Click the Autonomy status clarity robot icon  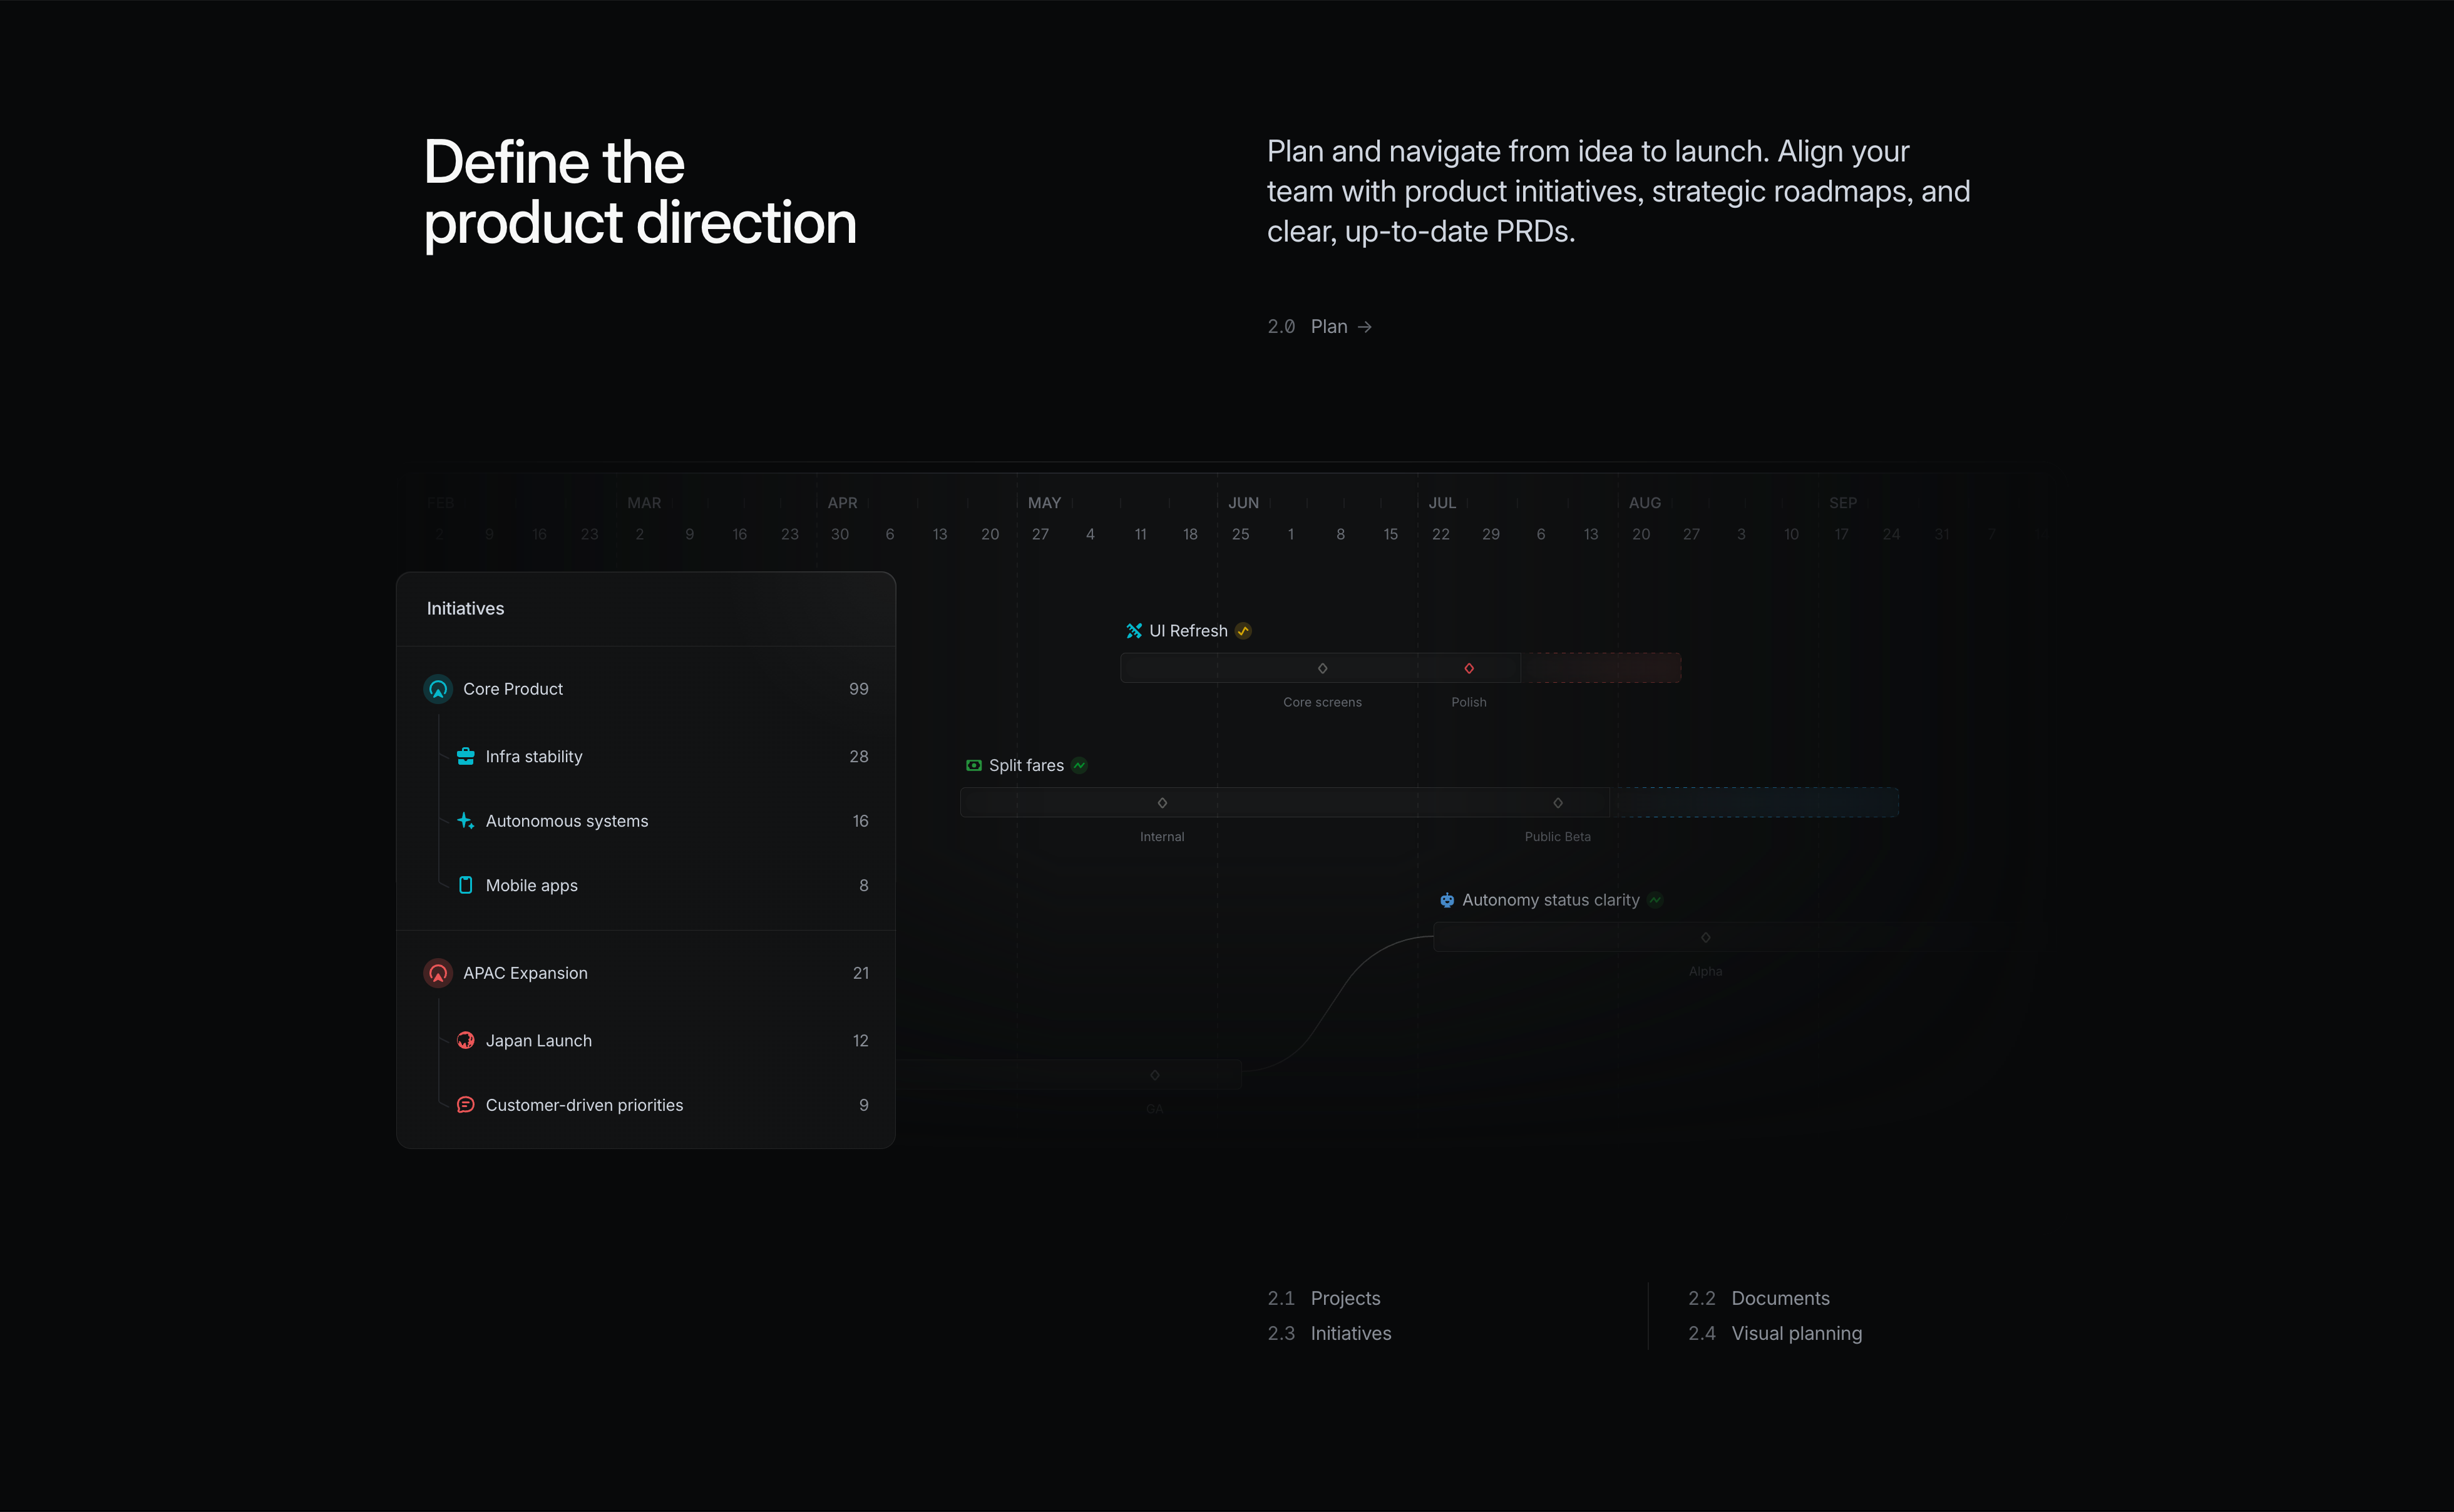[1447, 900]
